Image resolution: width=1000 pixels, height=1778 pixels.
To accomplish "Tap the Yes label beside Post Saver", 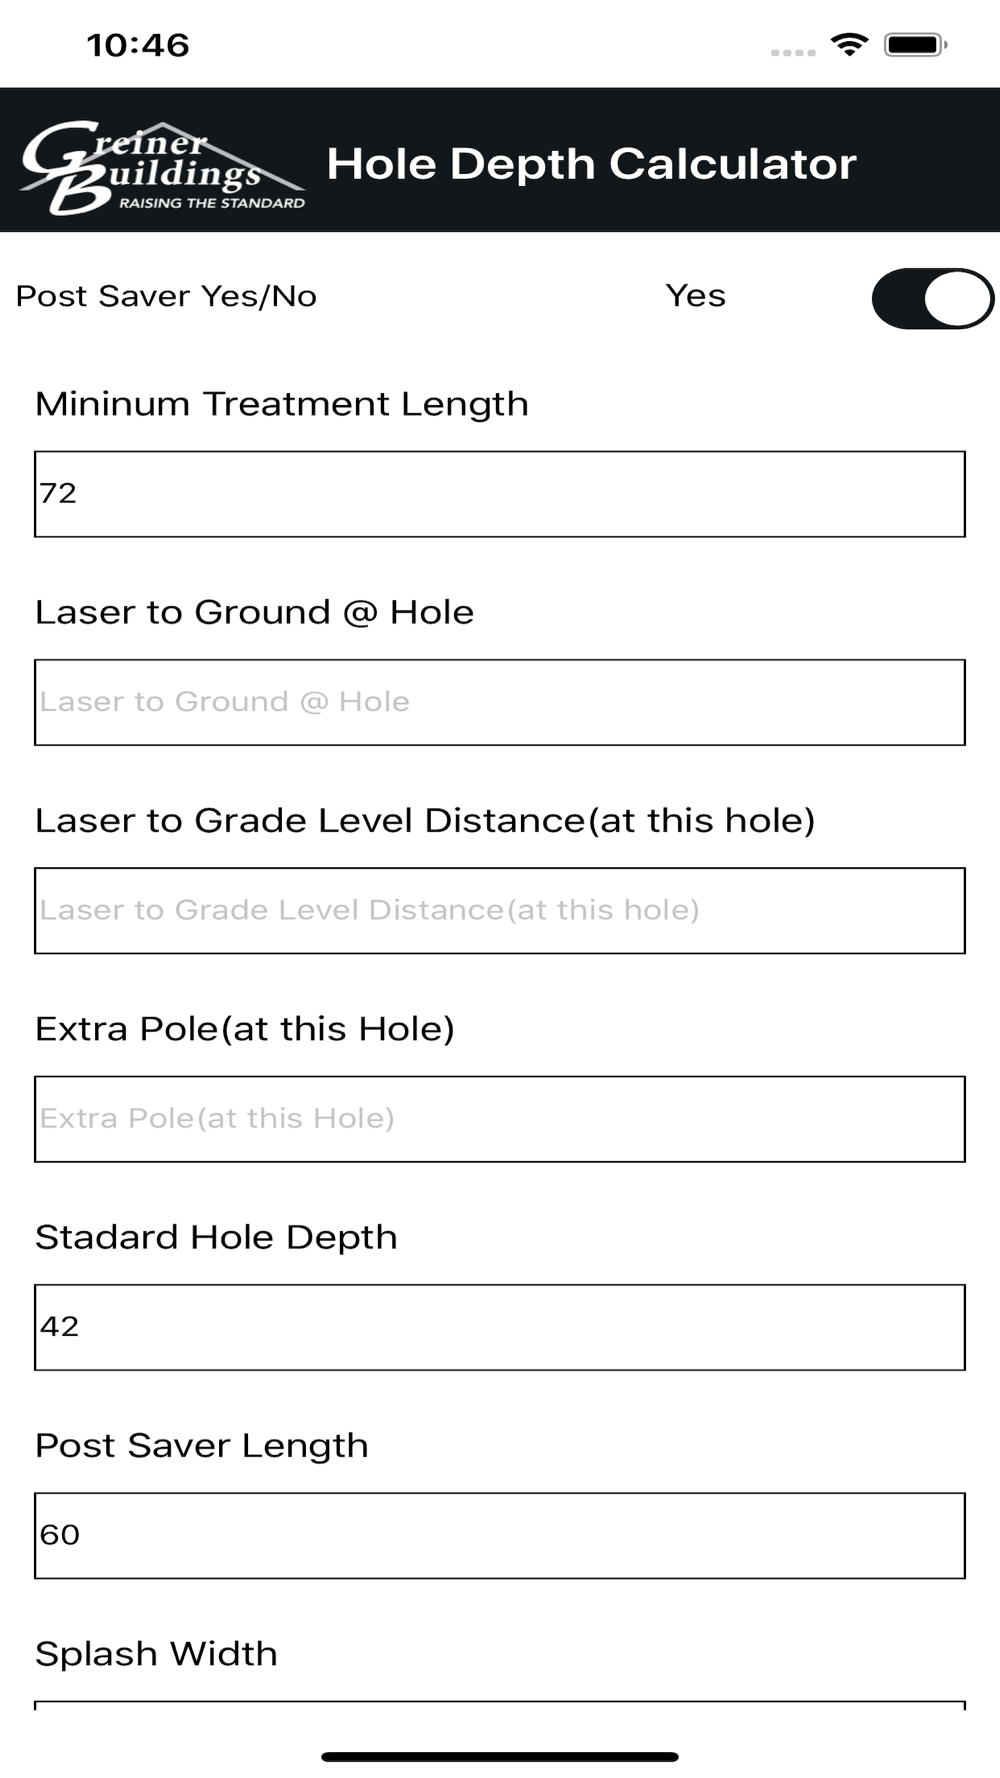I will tap(696, 296).
